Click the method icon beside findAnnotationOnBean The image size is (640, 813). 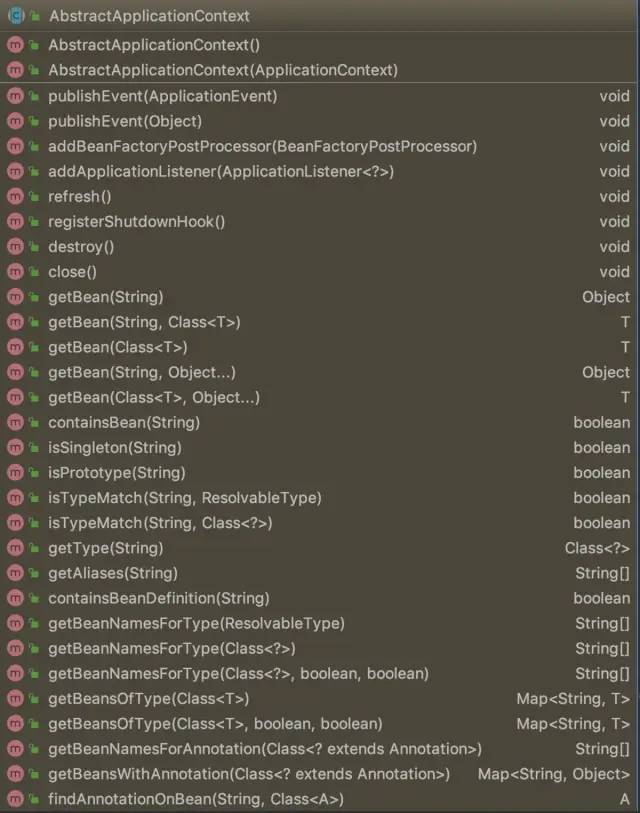(15, 799)
